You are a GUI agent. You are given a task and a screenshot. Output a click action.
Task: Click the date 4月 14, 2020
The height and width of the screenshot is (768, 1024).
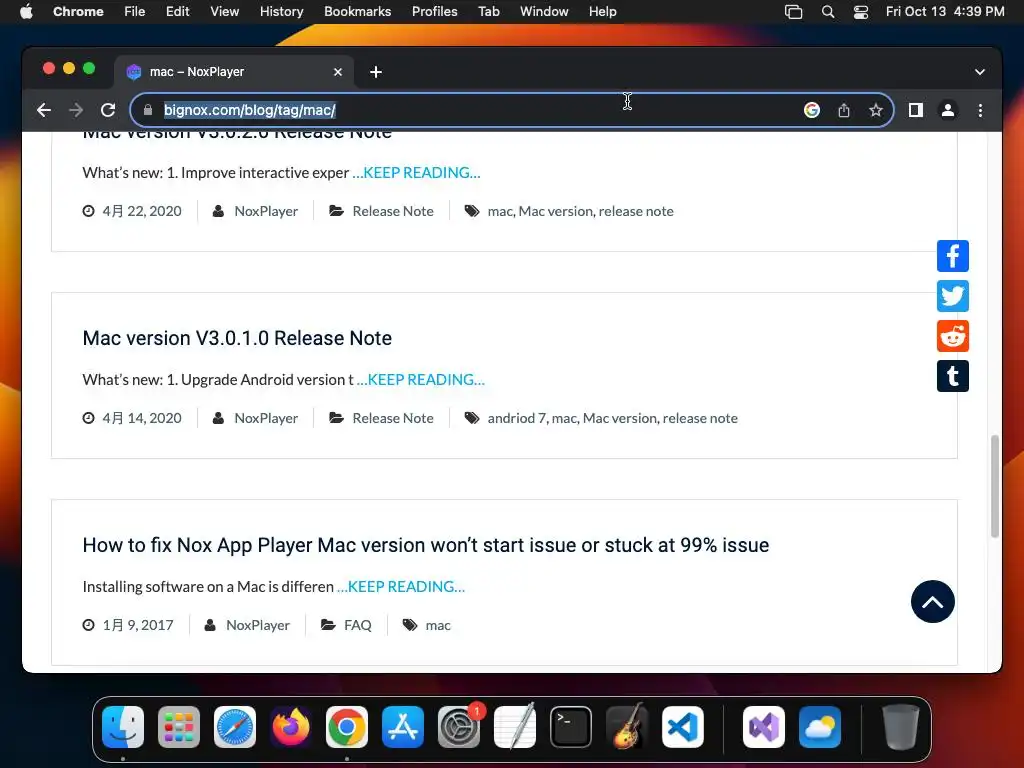pos(142,418)
